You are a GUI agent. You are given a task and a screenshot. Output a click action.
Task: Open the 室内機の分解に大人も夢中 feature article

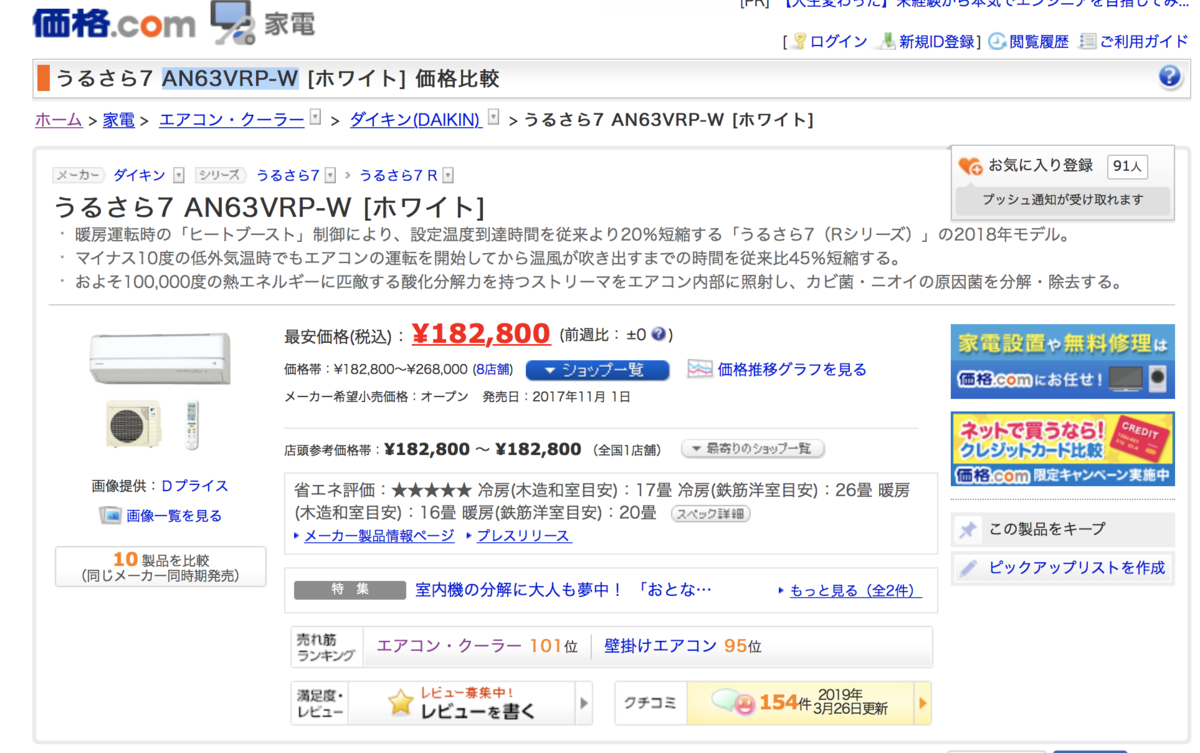(x=564, y=590)
